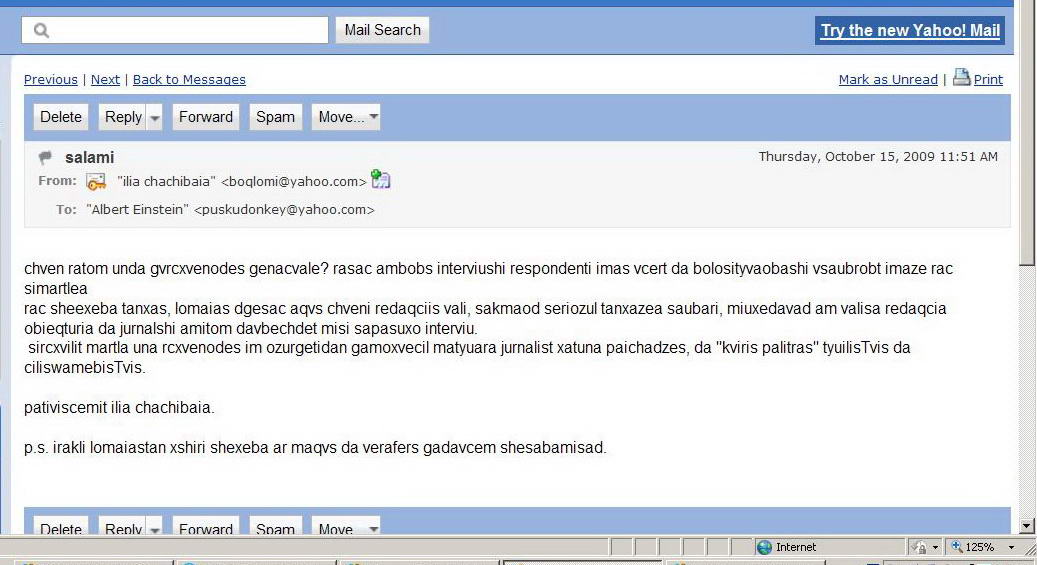Click the word "ciliswamebisTvis." in the body
Screen dimensions: 1037x565
coord(85,367)
